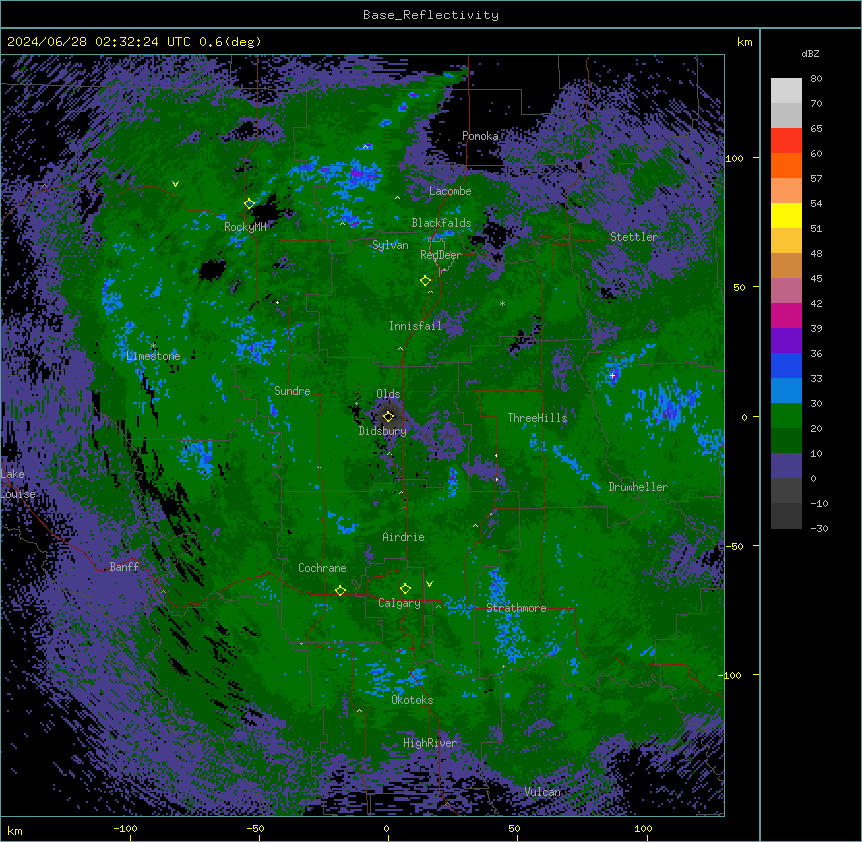Viewport: 862px width, 842px height.
Task: Click the yellow marker above RockyMH label
Action: [x=249, y=204]
